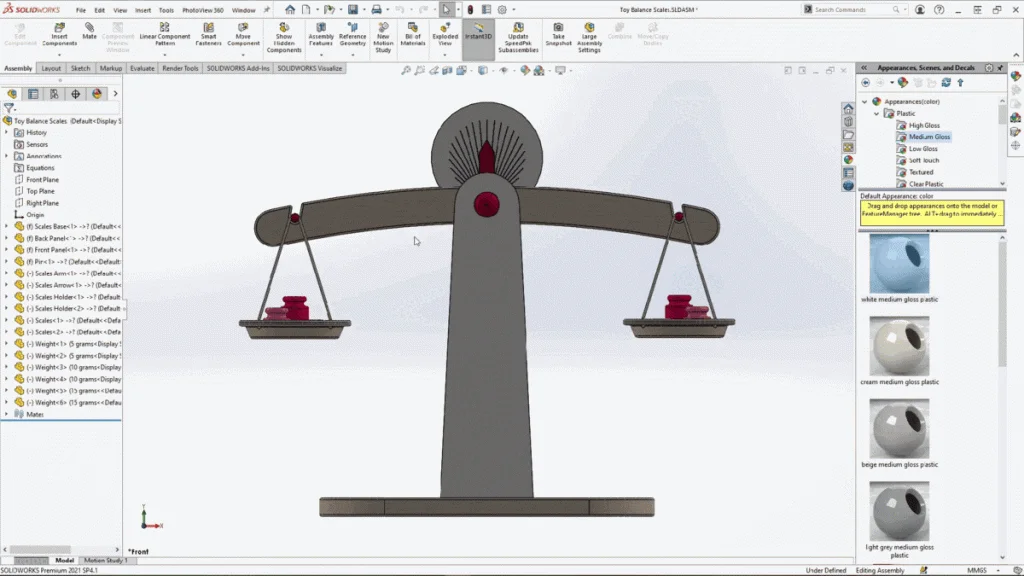This screenshot has height=576, width=1024.
Task: Open Large Assembly Settings
Action: (589, 37)
